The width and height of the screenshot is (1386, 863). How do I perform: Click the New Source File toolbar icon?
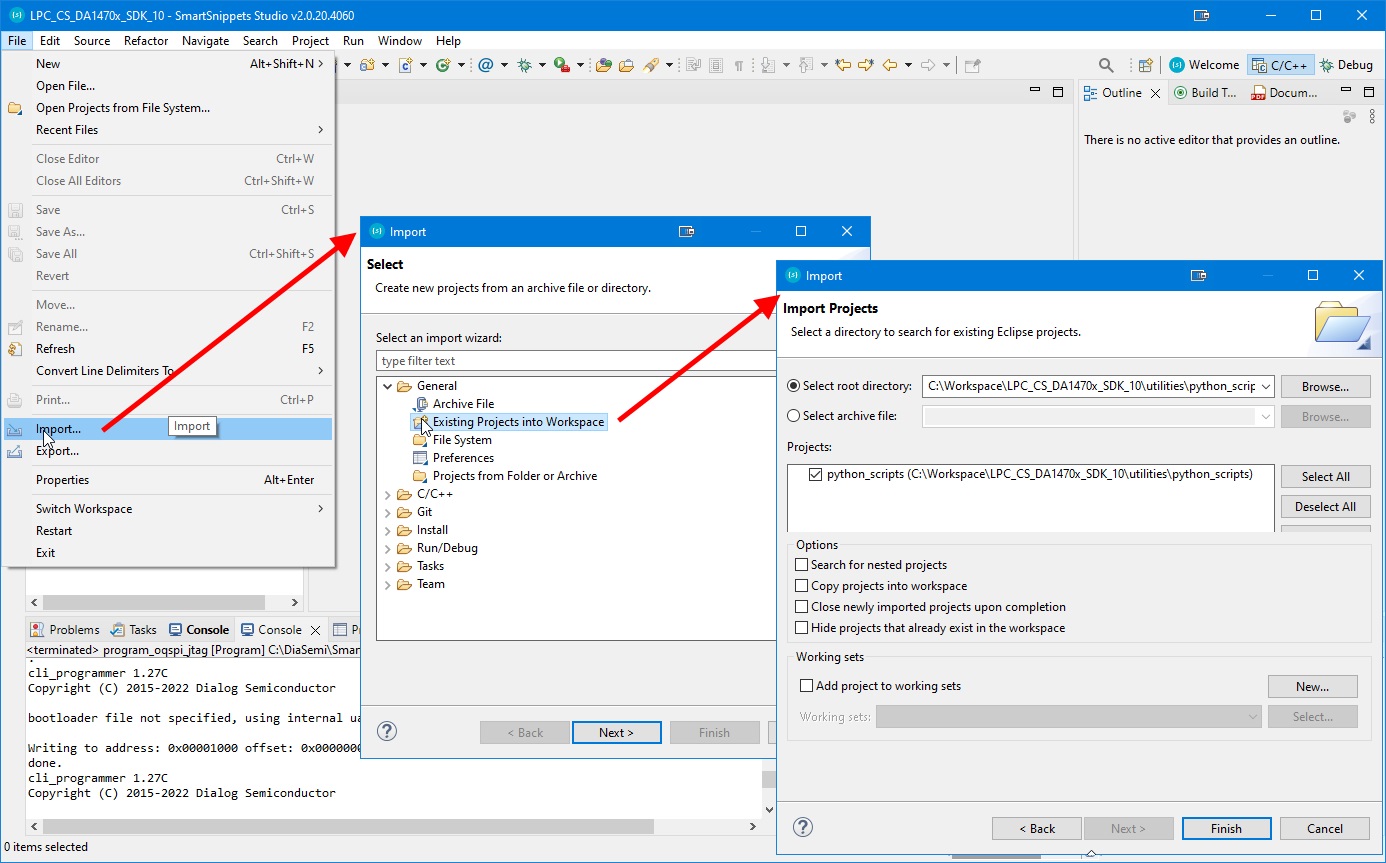(406, 65)
